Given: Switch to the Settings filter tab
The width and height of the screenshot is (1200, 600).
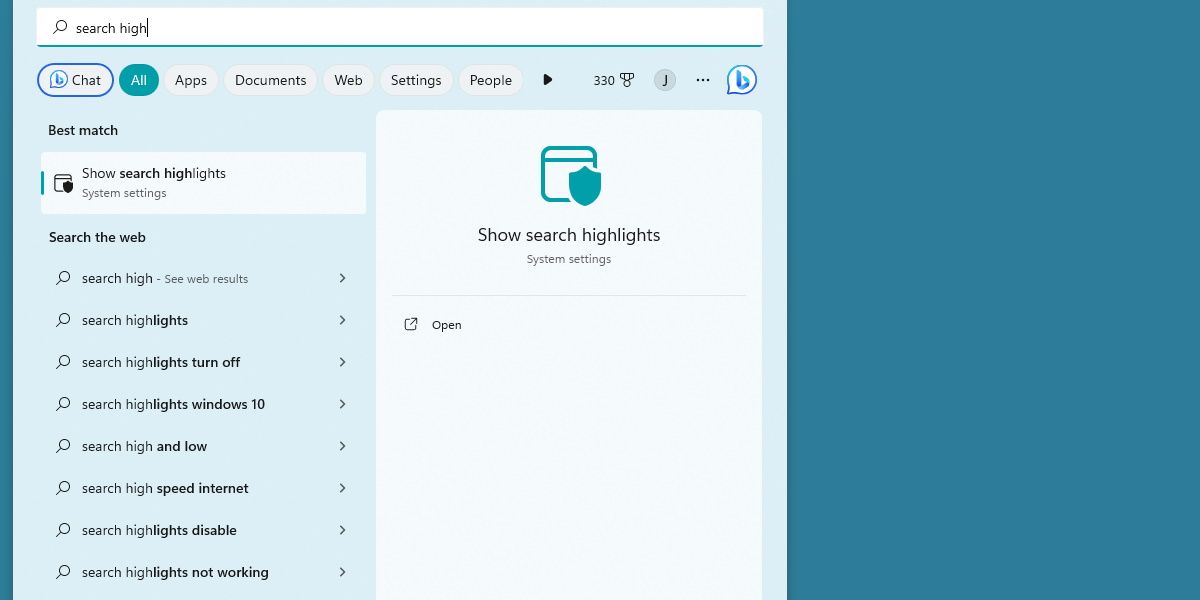Looking at the screenshot, I should pos(416,80).
